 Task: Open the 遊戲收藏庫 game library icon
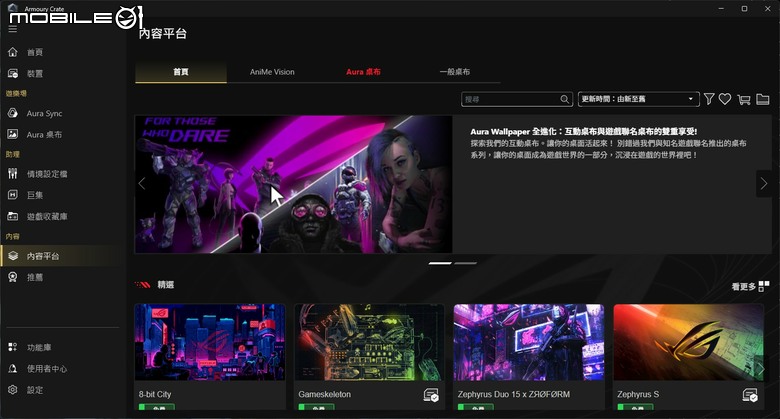point(12,216)
